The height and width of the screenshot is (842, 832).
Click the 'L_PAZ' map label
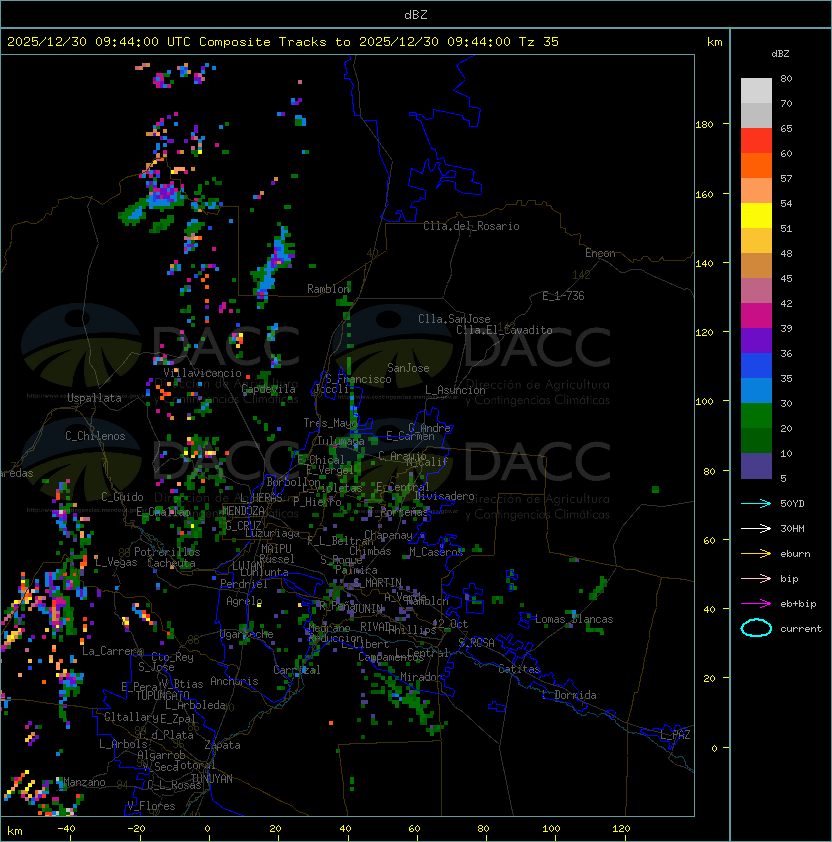[675, 735]
